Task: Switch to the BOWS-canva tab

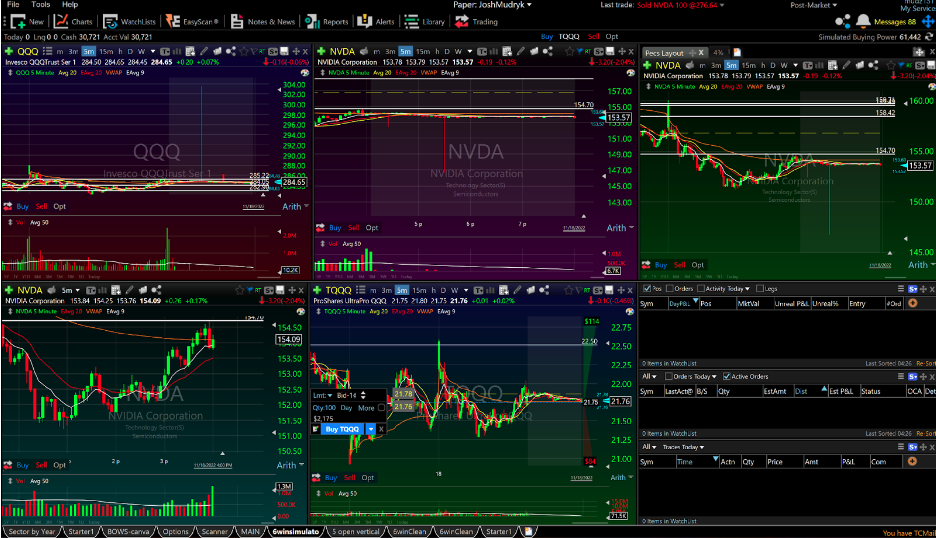Action: 128,531
